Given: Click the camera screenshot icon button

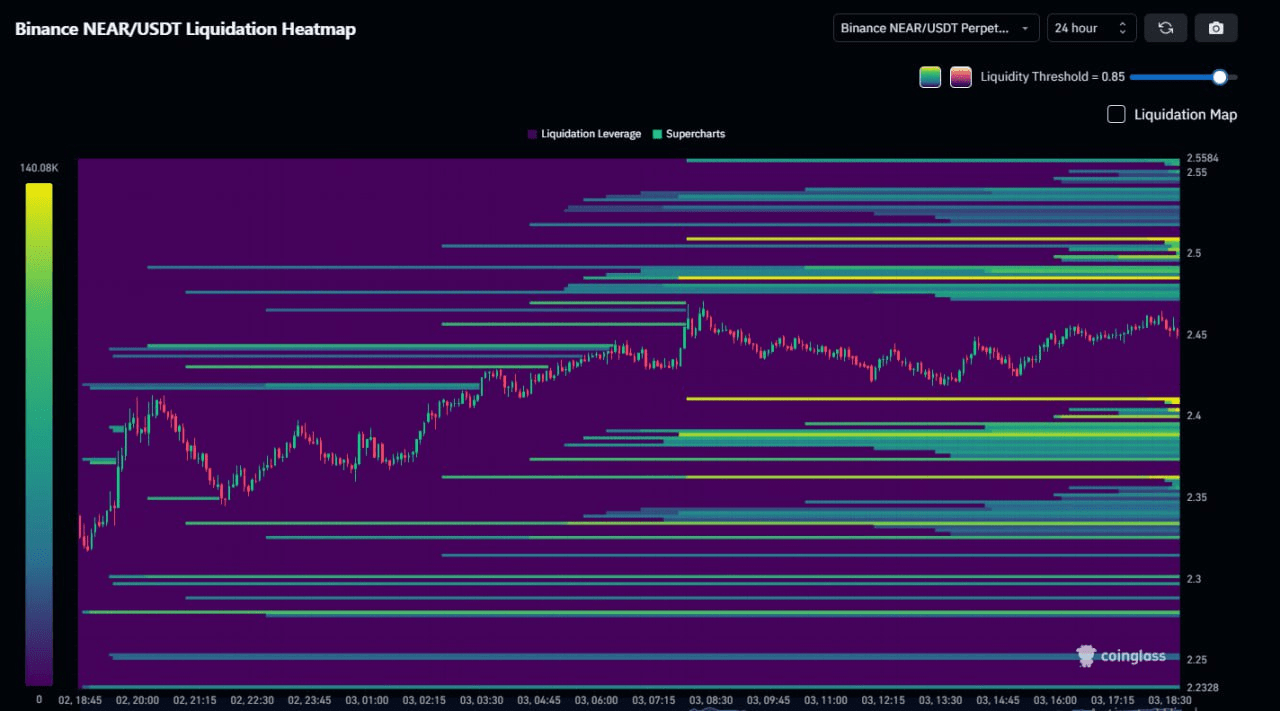Looking at the screenshot, I should [x=1216, y=28].
